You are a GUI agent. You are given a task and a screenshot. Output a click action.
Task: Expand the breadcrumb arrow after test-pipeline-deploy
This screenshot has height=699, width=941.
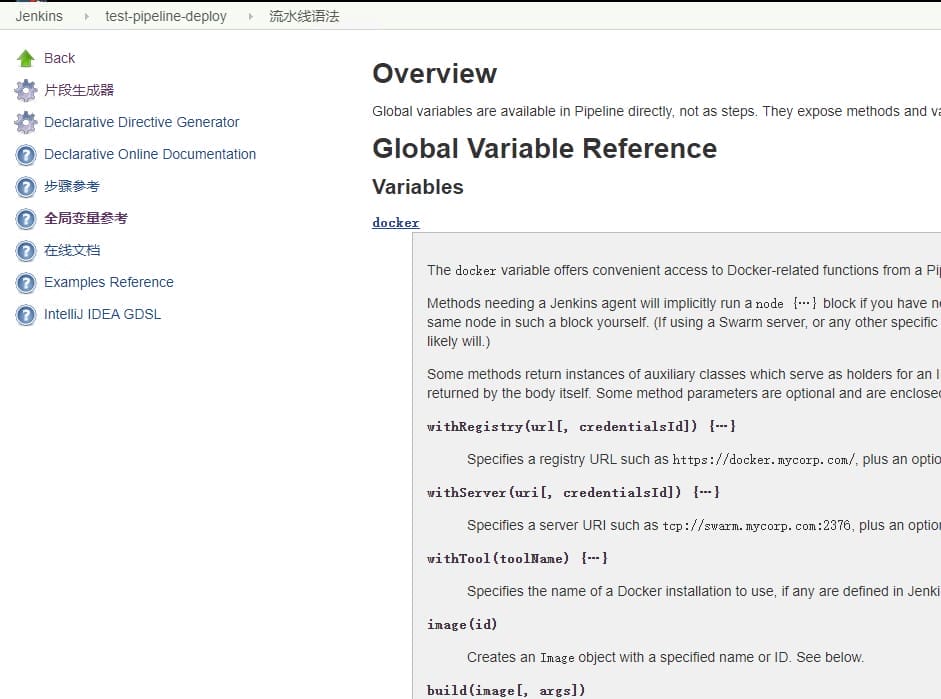(x=249, y=16)
